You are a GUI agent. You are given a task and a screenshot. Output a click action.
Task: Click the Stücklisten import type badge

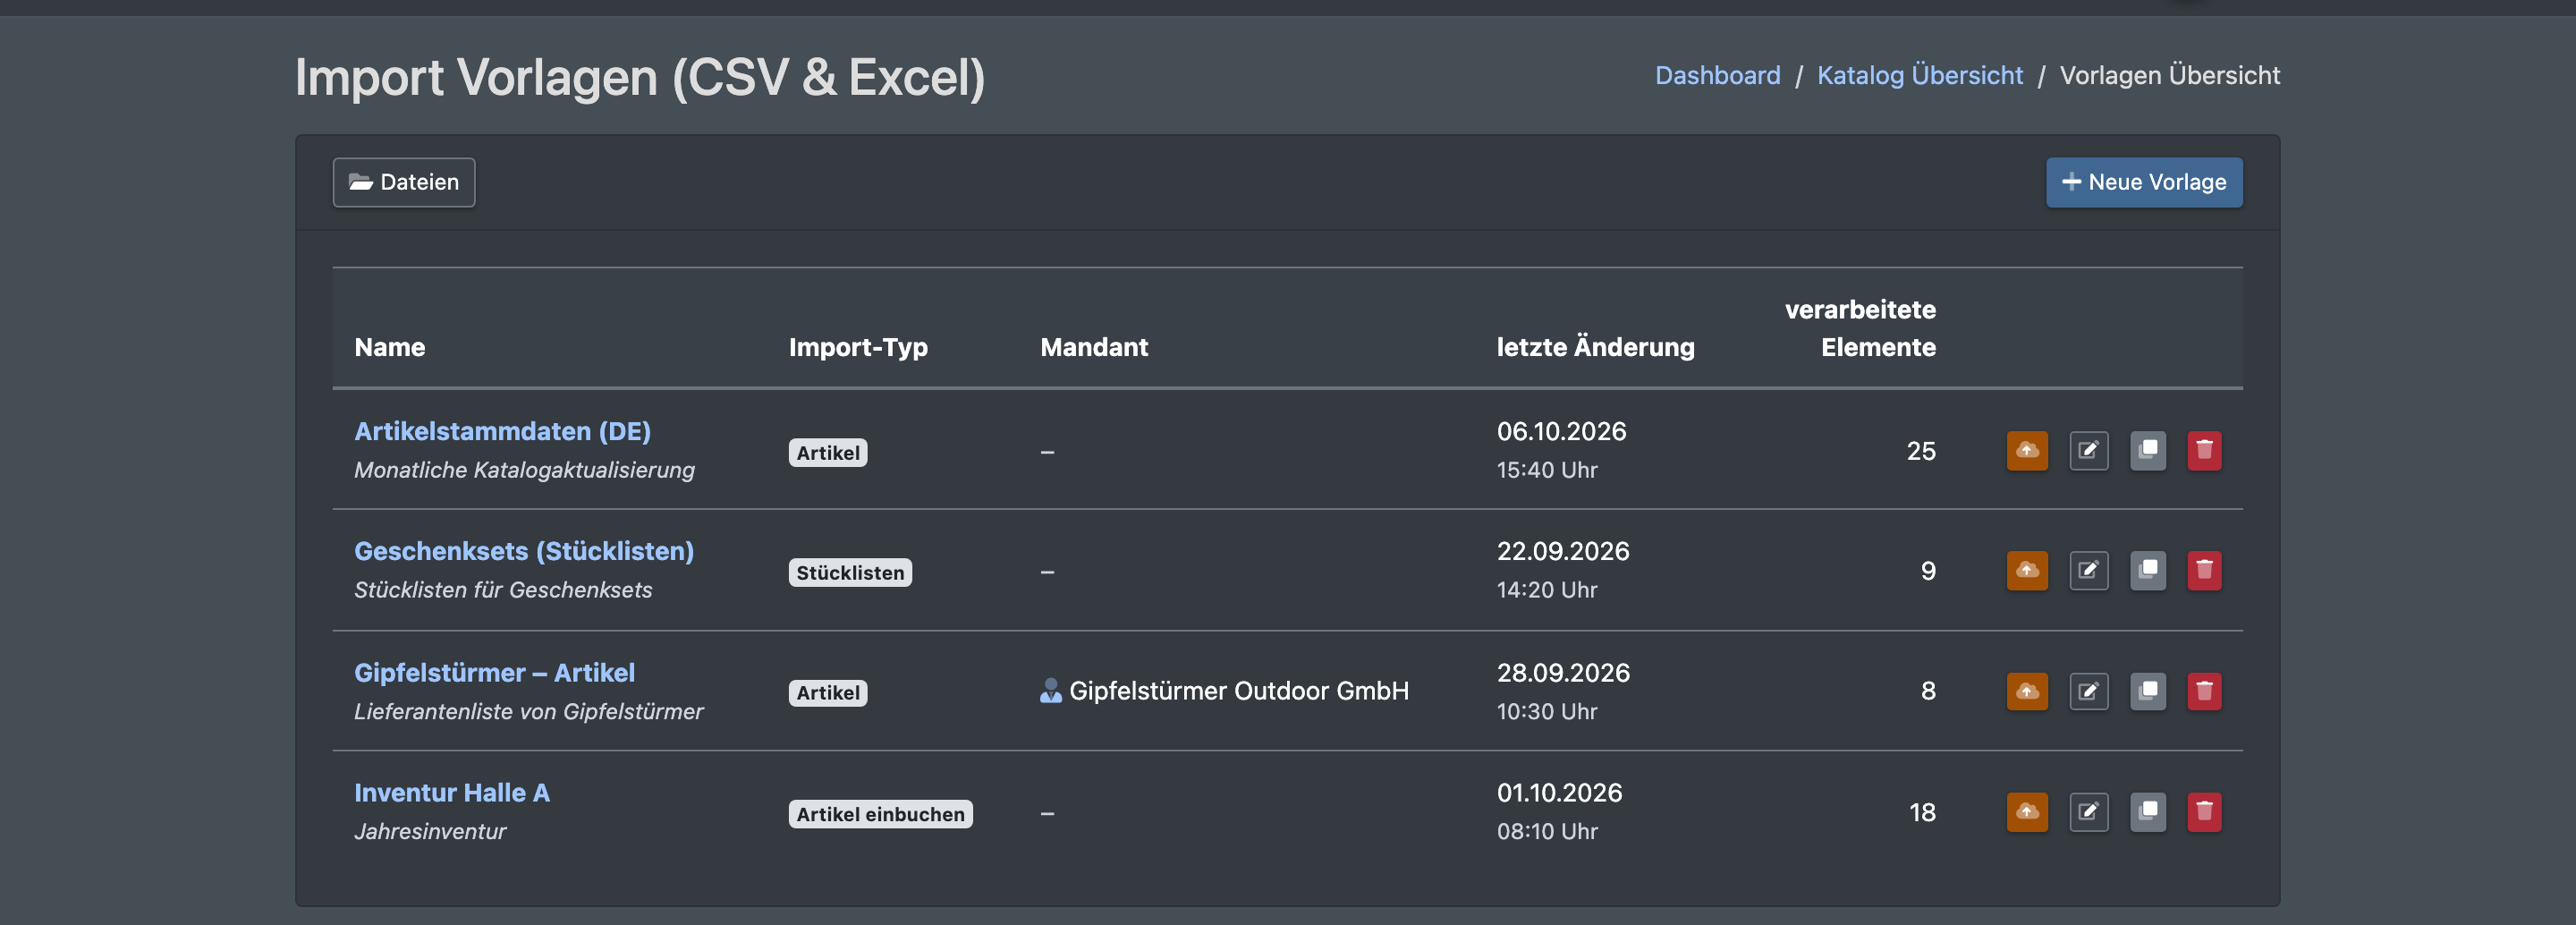pos(850,573)
